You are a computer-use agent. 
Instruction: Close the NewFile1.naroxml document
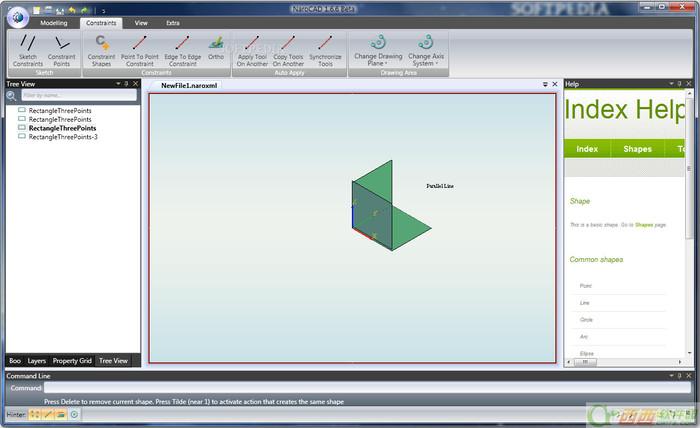[x=555, y=84]
